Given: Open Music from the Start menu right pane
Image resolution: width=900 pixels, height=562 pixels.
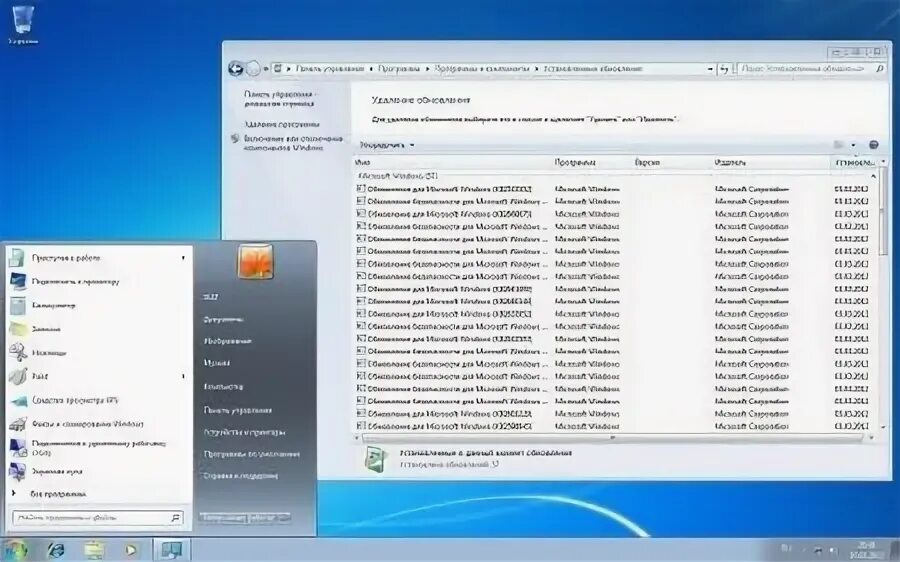Looking at the screenshot, I should point(217,363).
